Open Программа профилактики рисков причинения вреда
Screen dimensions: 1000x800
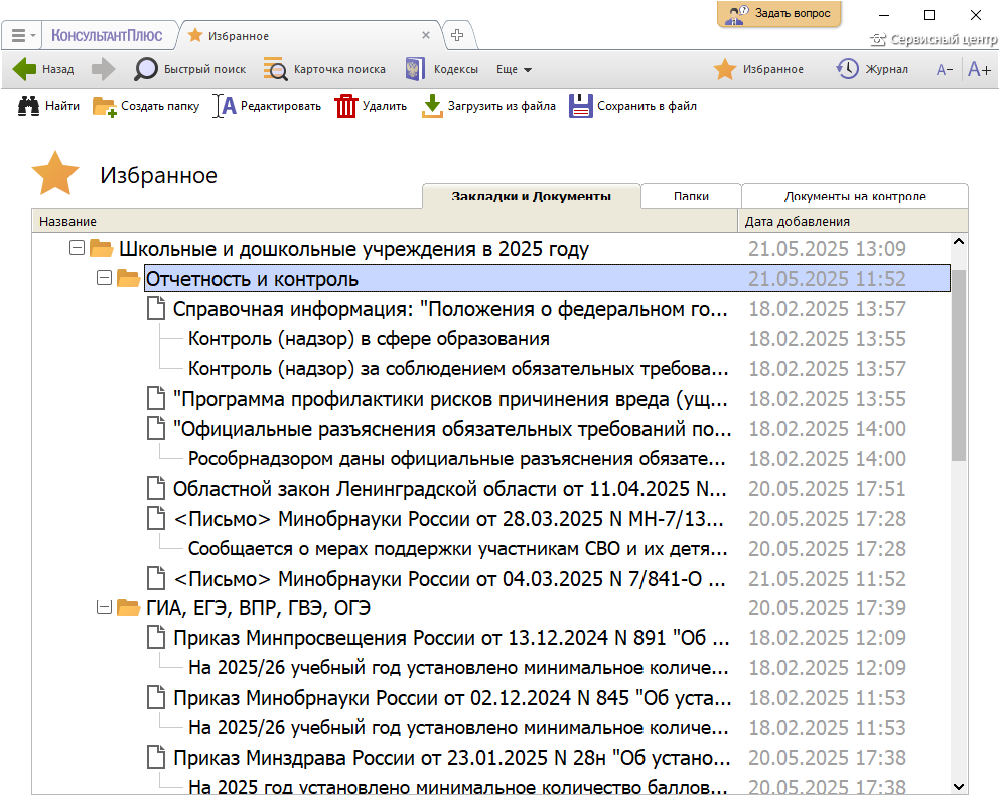450,399
